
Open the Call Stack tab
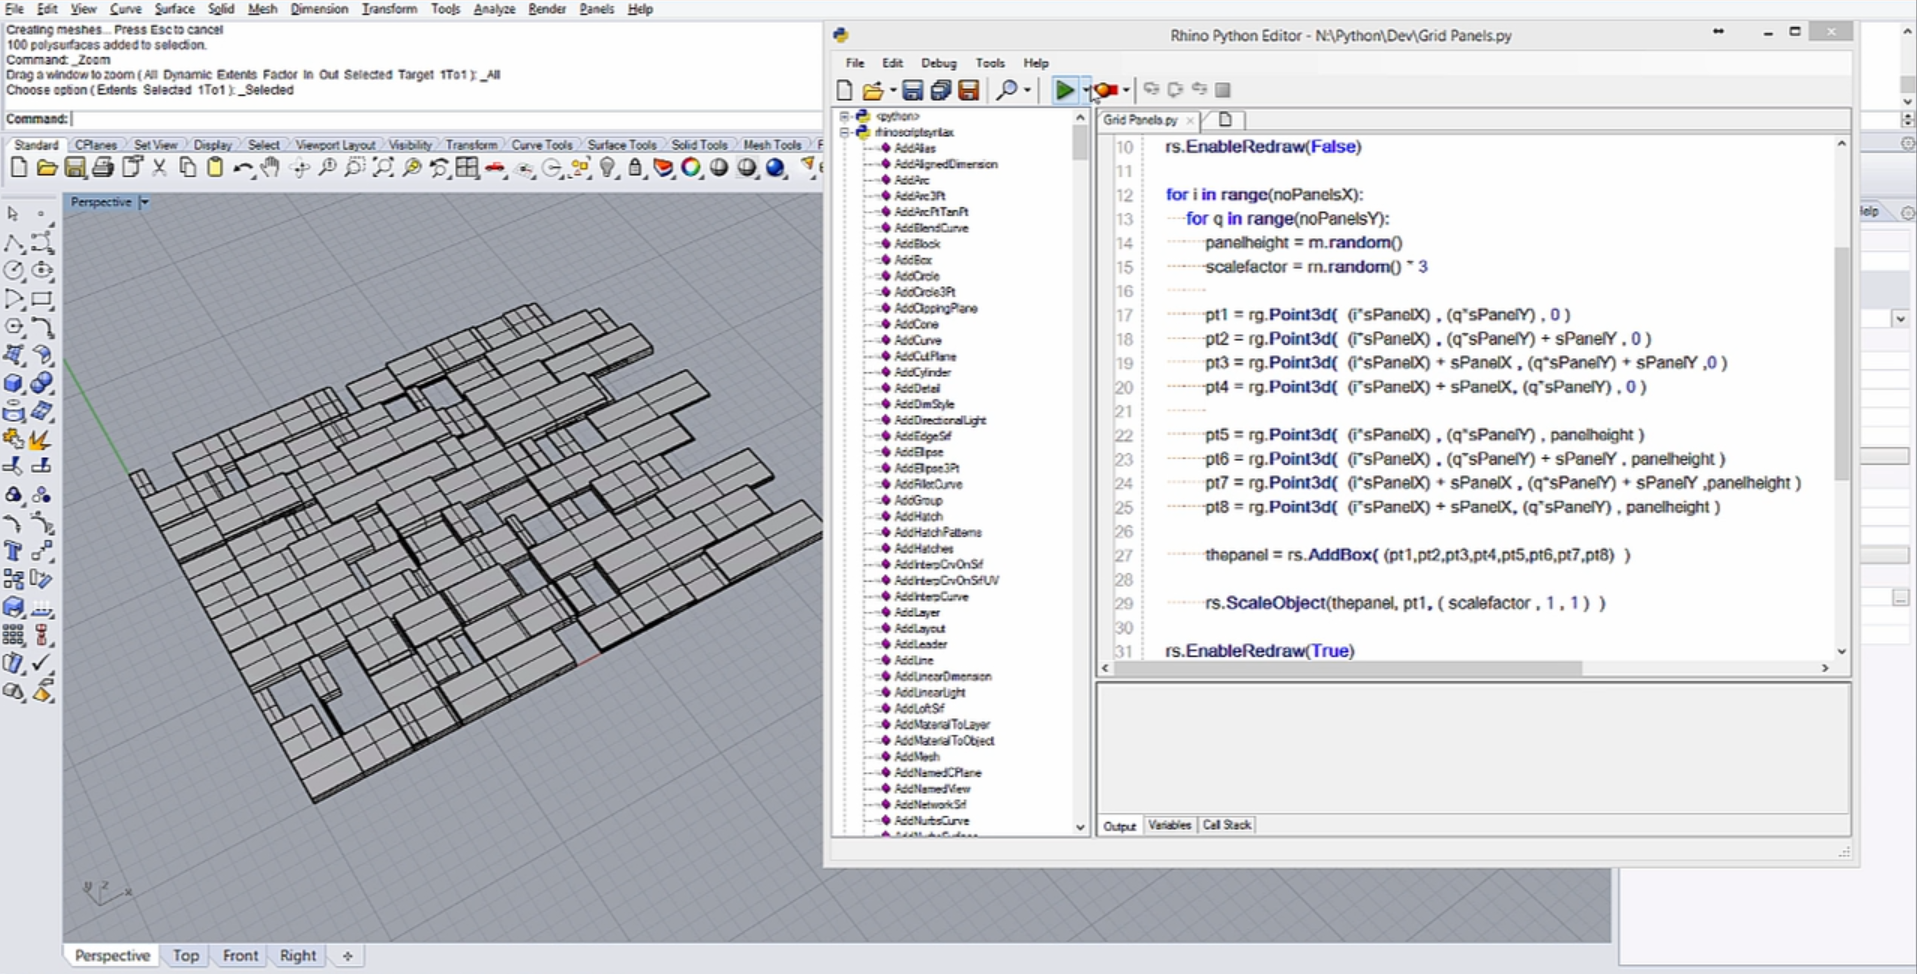click(1226, 825)
